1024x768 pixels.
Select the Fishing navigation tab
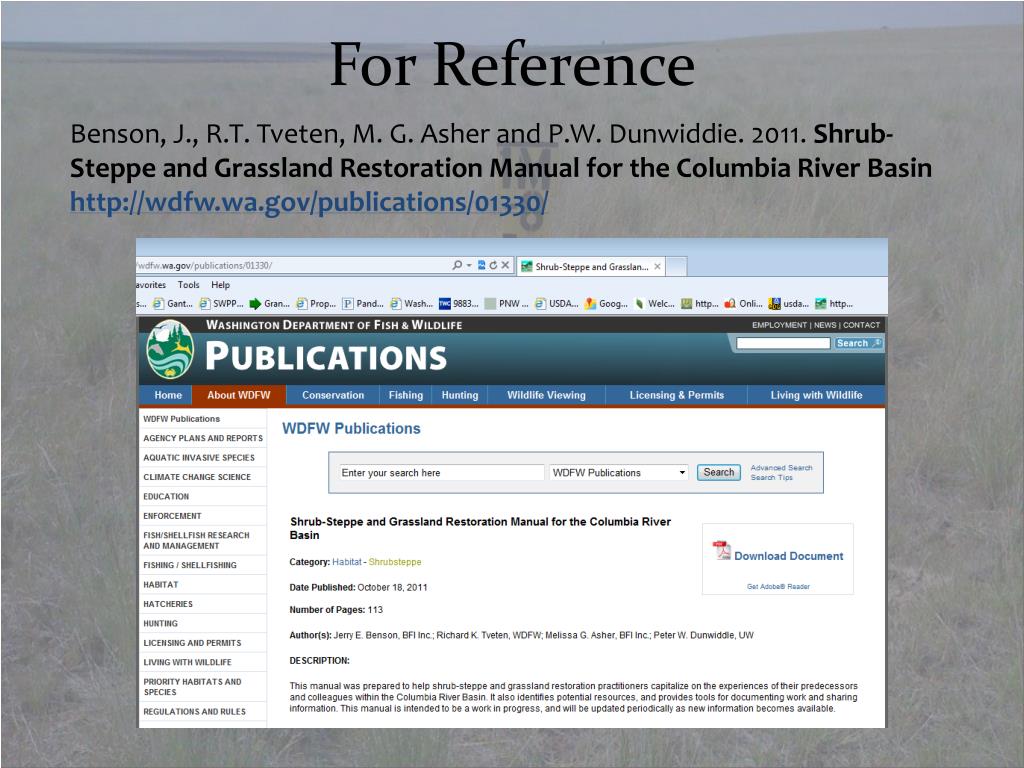pyautogui.click(x=406, y=395)
